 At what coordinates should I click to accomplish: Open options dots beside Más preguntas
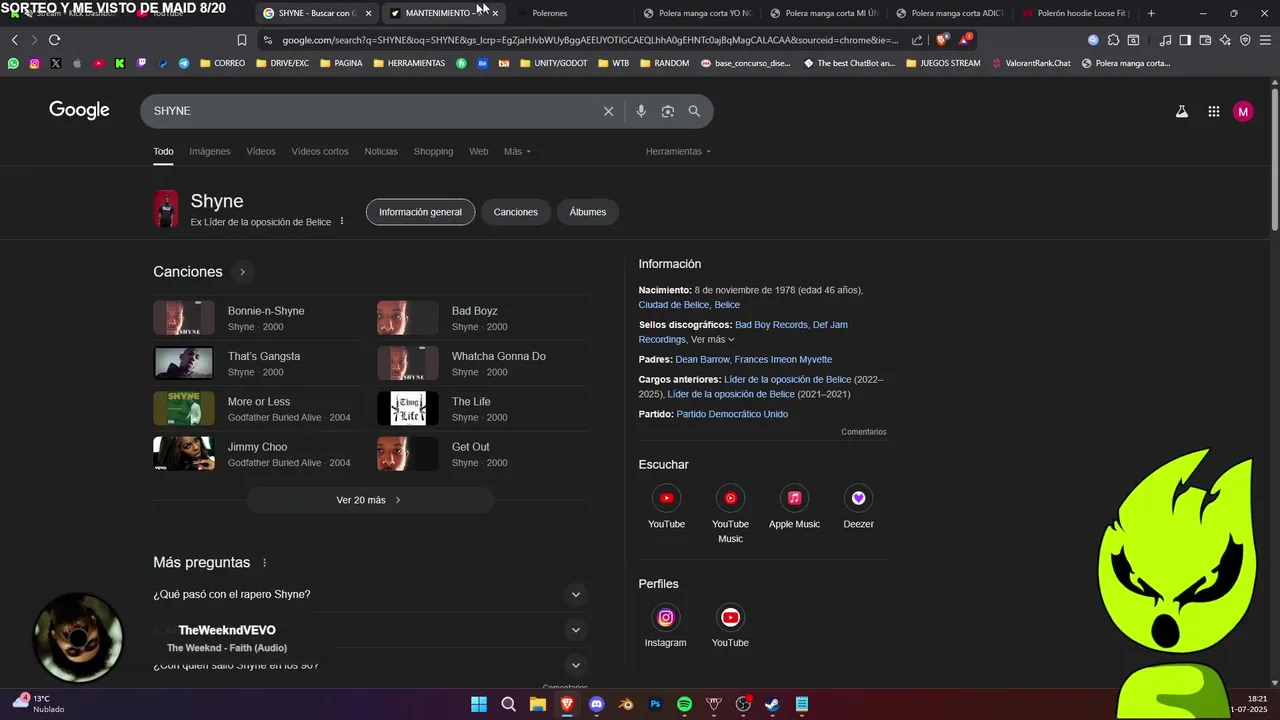(264, 563)
